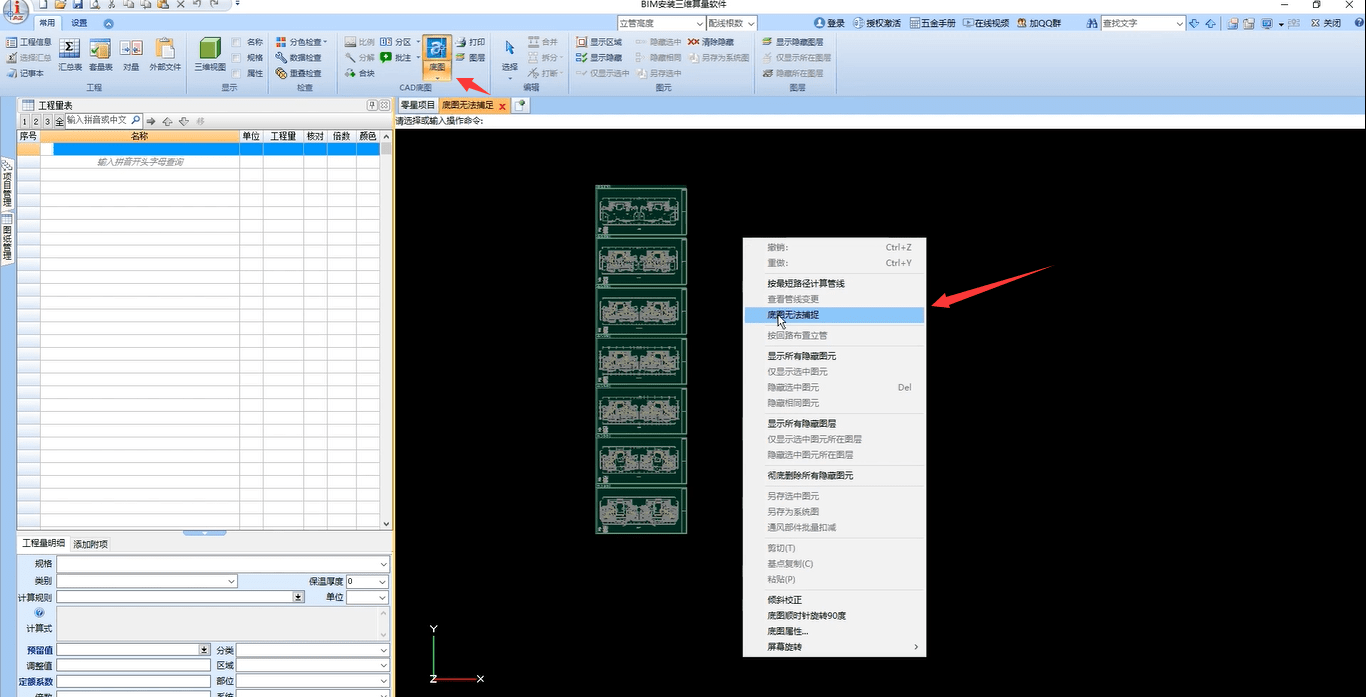Click the 三维视图 3D view icon
This screenshot has height=697, width=1366.
click(x=210, y=54)
